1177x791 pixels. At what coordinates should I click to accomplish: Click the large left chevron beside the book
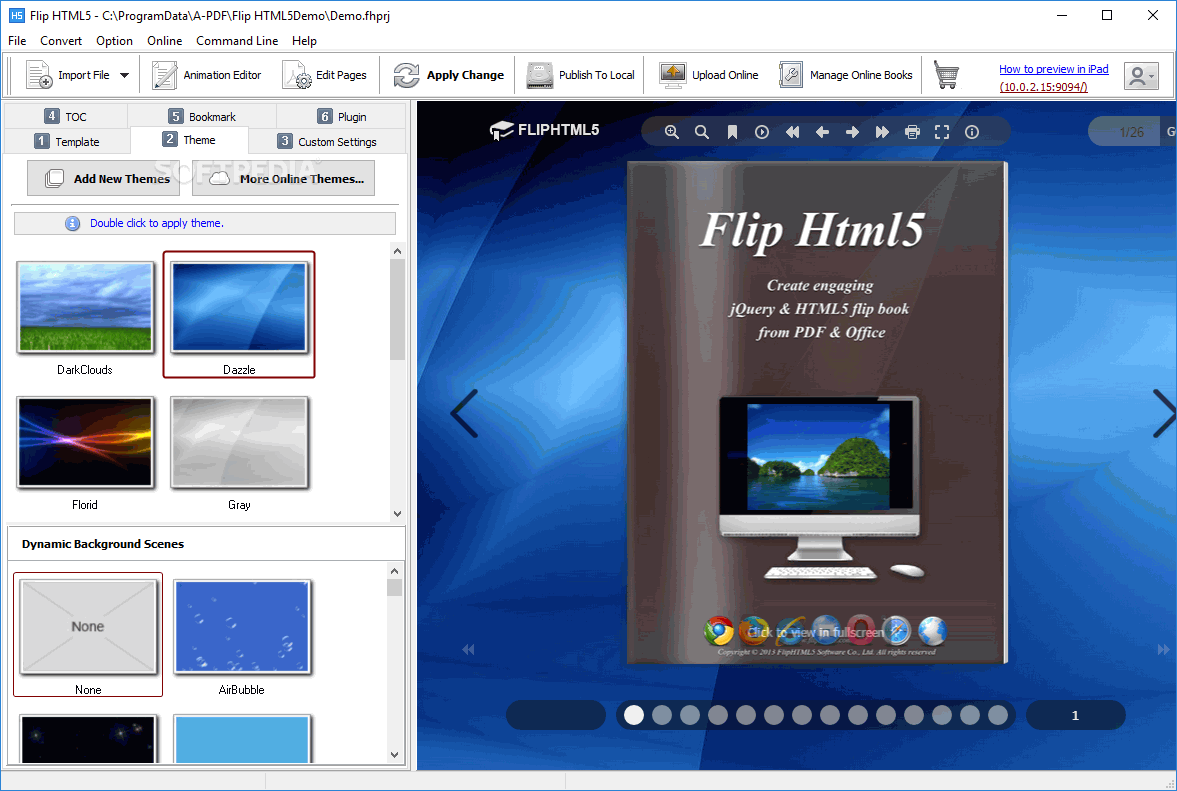point(464,414)
